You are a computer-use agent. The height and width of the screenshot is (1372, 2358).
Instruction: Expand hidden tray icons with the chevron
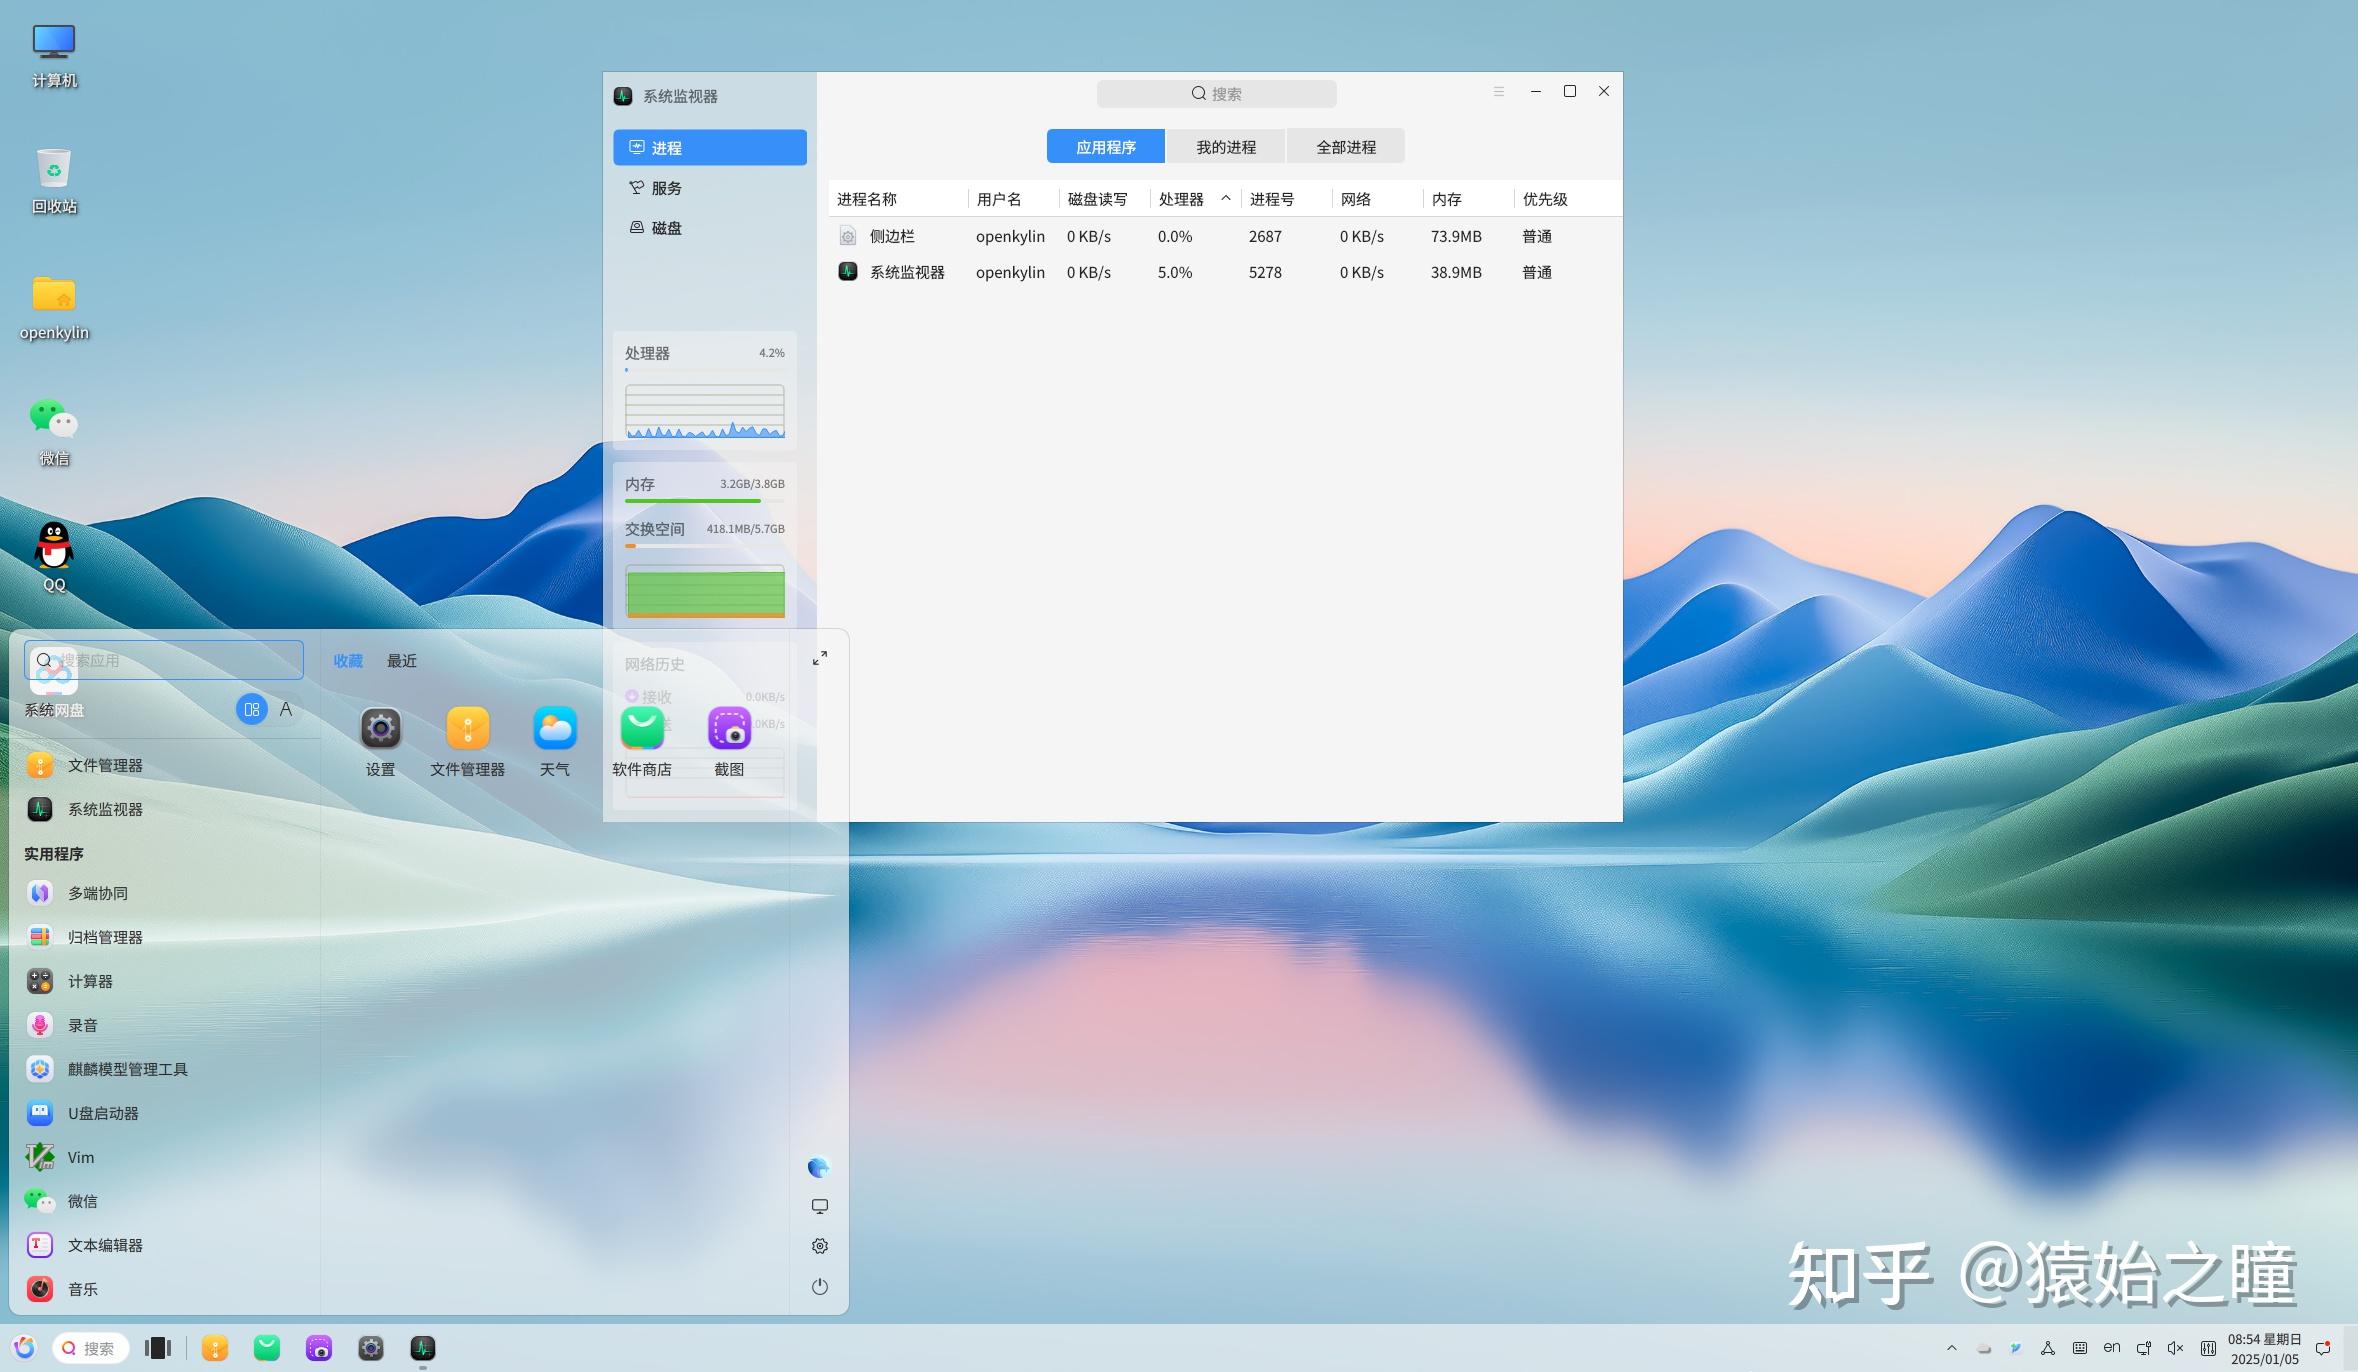coord(1954,1347)
